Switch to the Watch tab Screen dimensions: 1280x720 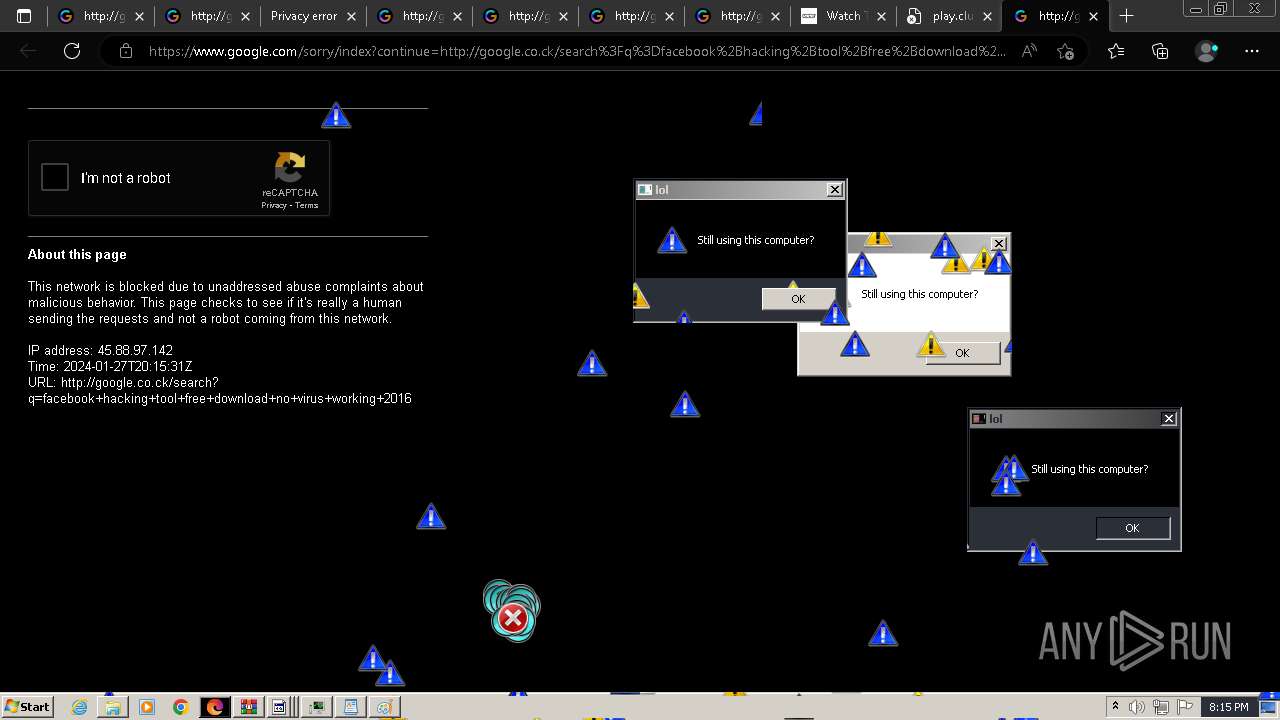[x=843, y=16]
